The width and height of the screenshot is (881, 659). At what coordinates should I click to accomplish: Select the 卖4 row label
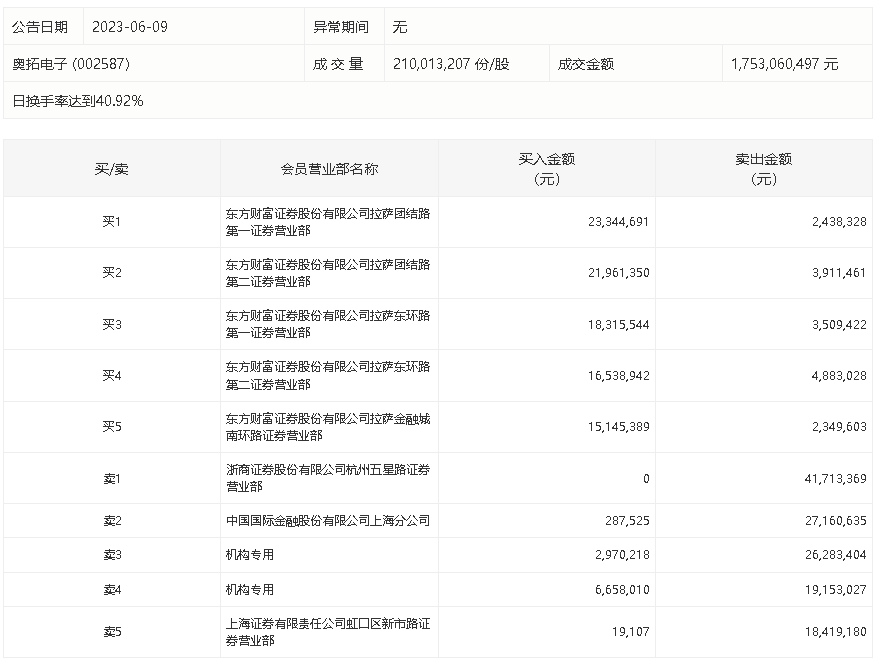click(112, 590)
